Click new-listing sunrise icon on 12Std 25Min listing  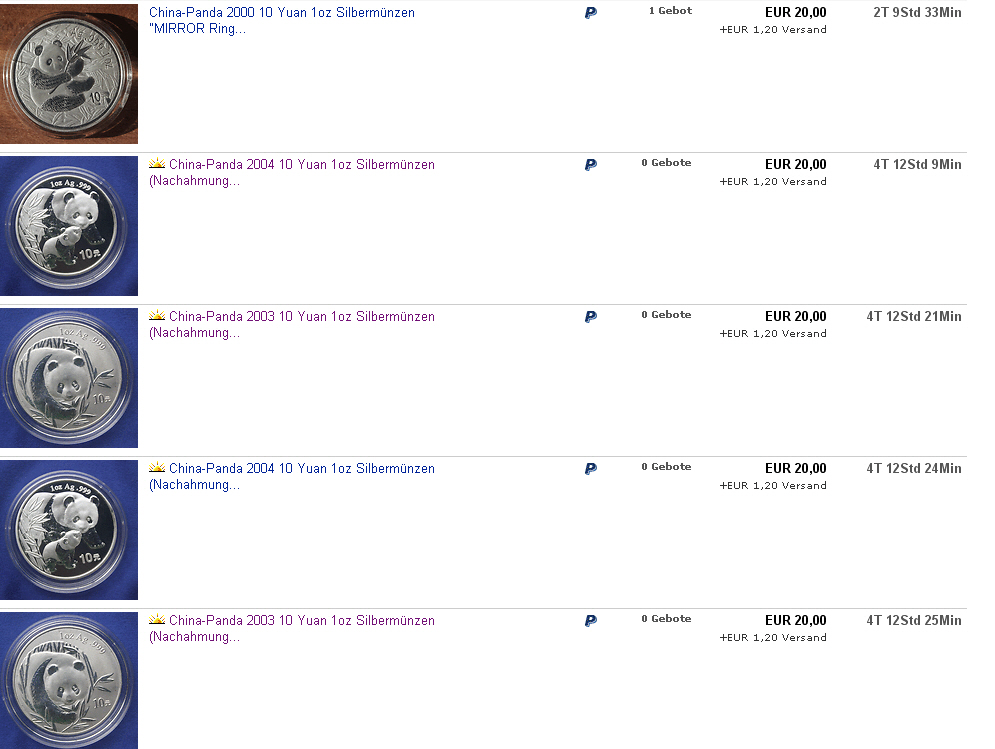157,620
